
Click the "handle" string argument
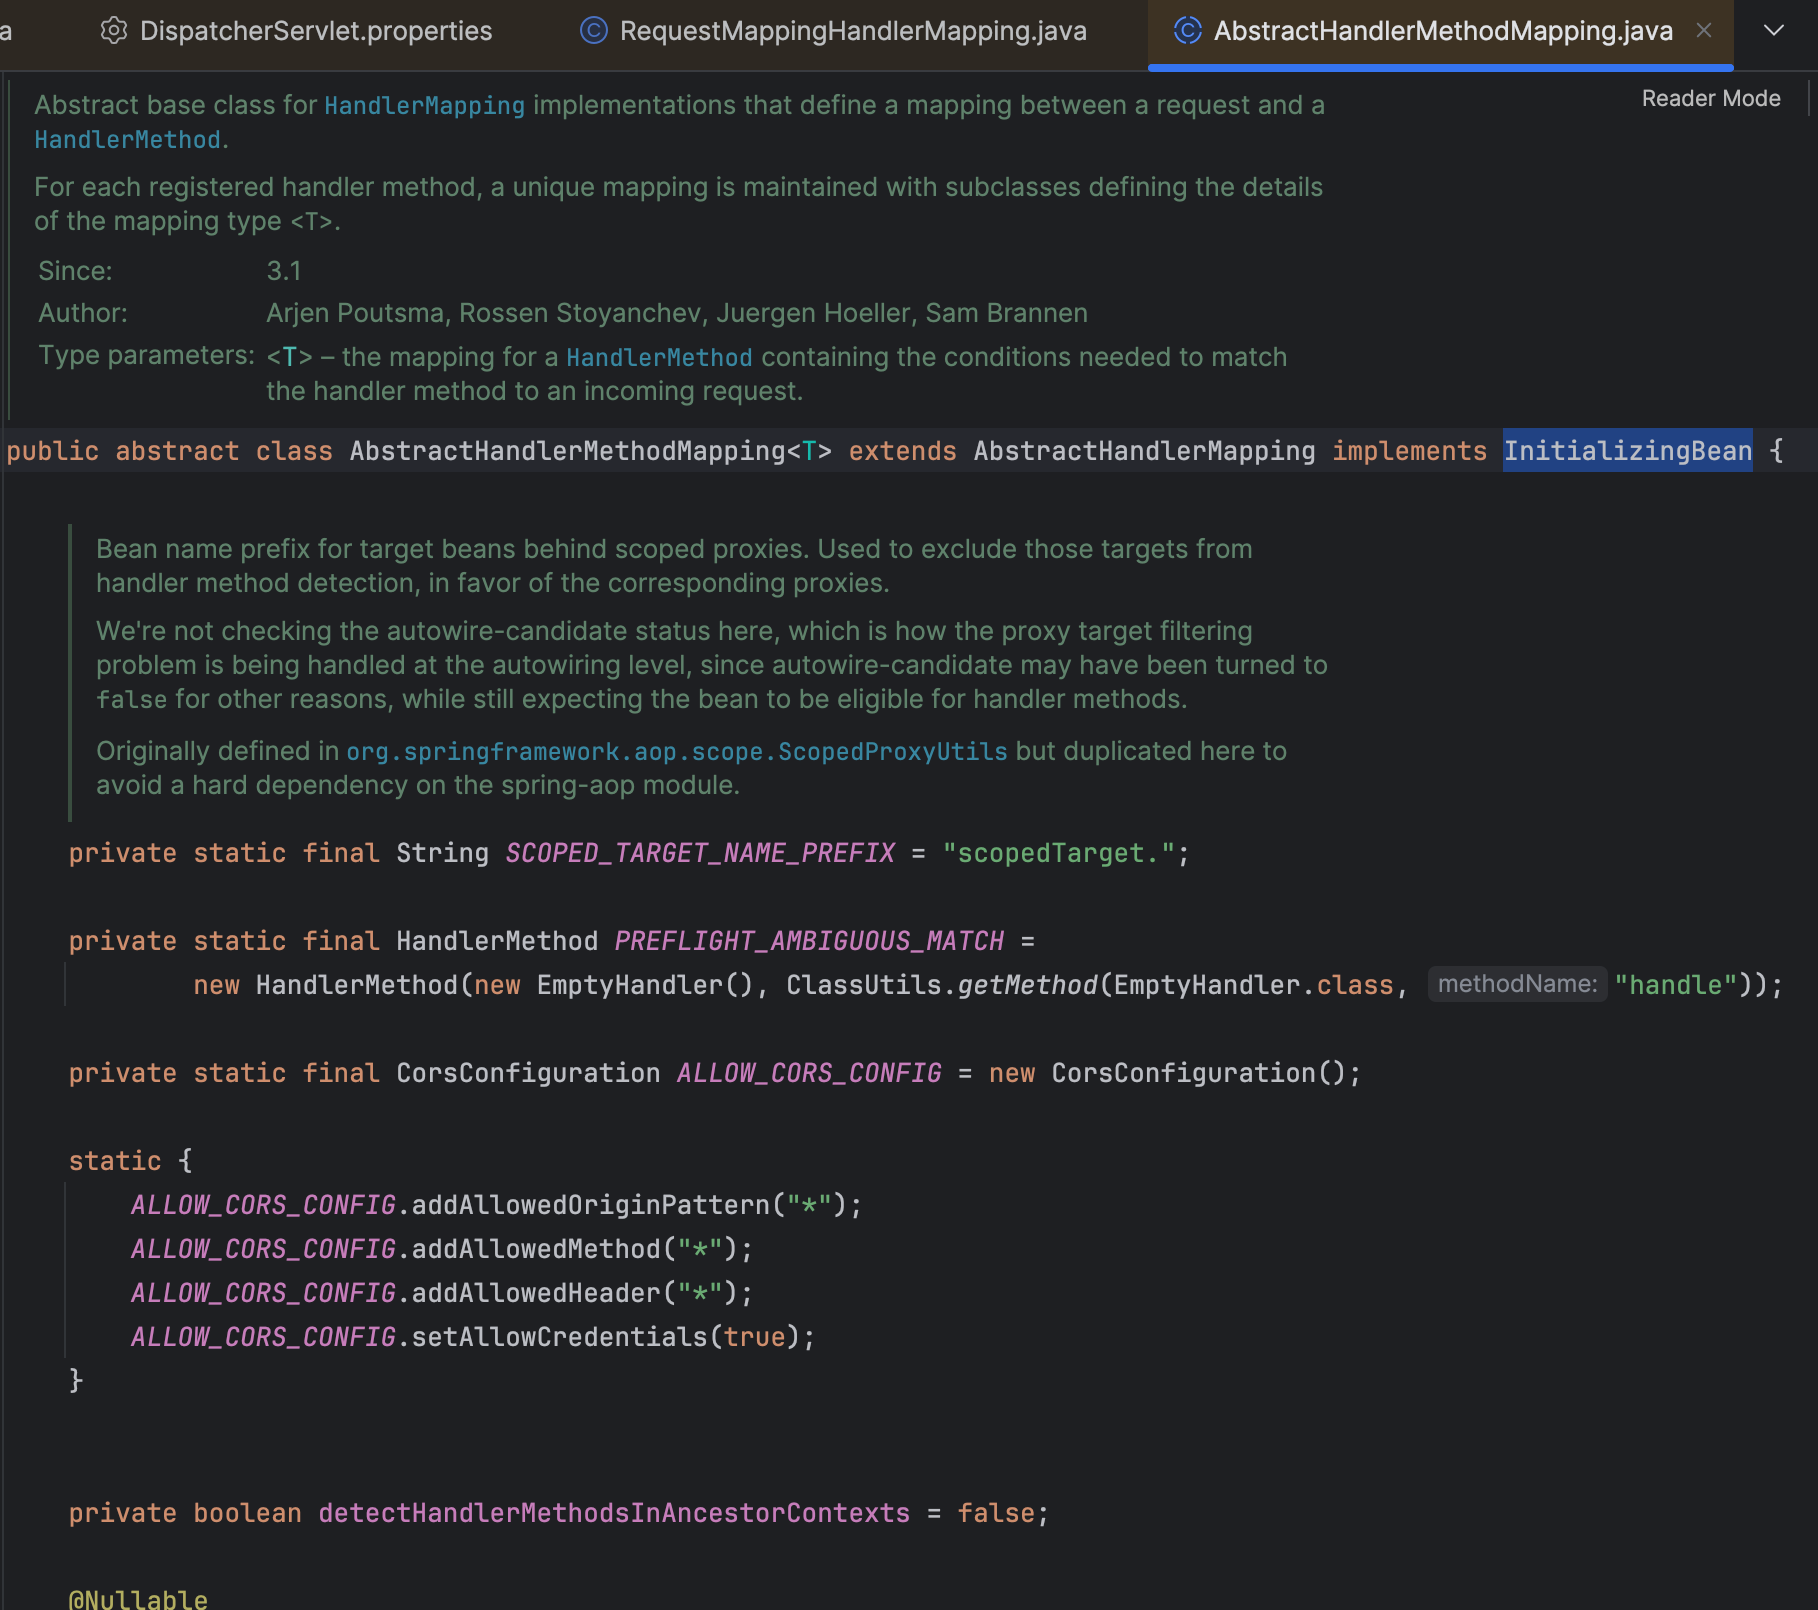(1676, 985)
